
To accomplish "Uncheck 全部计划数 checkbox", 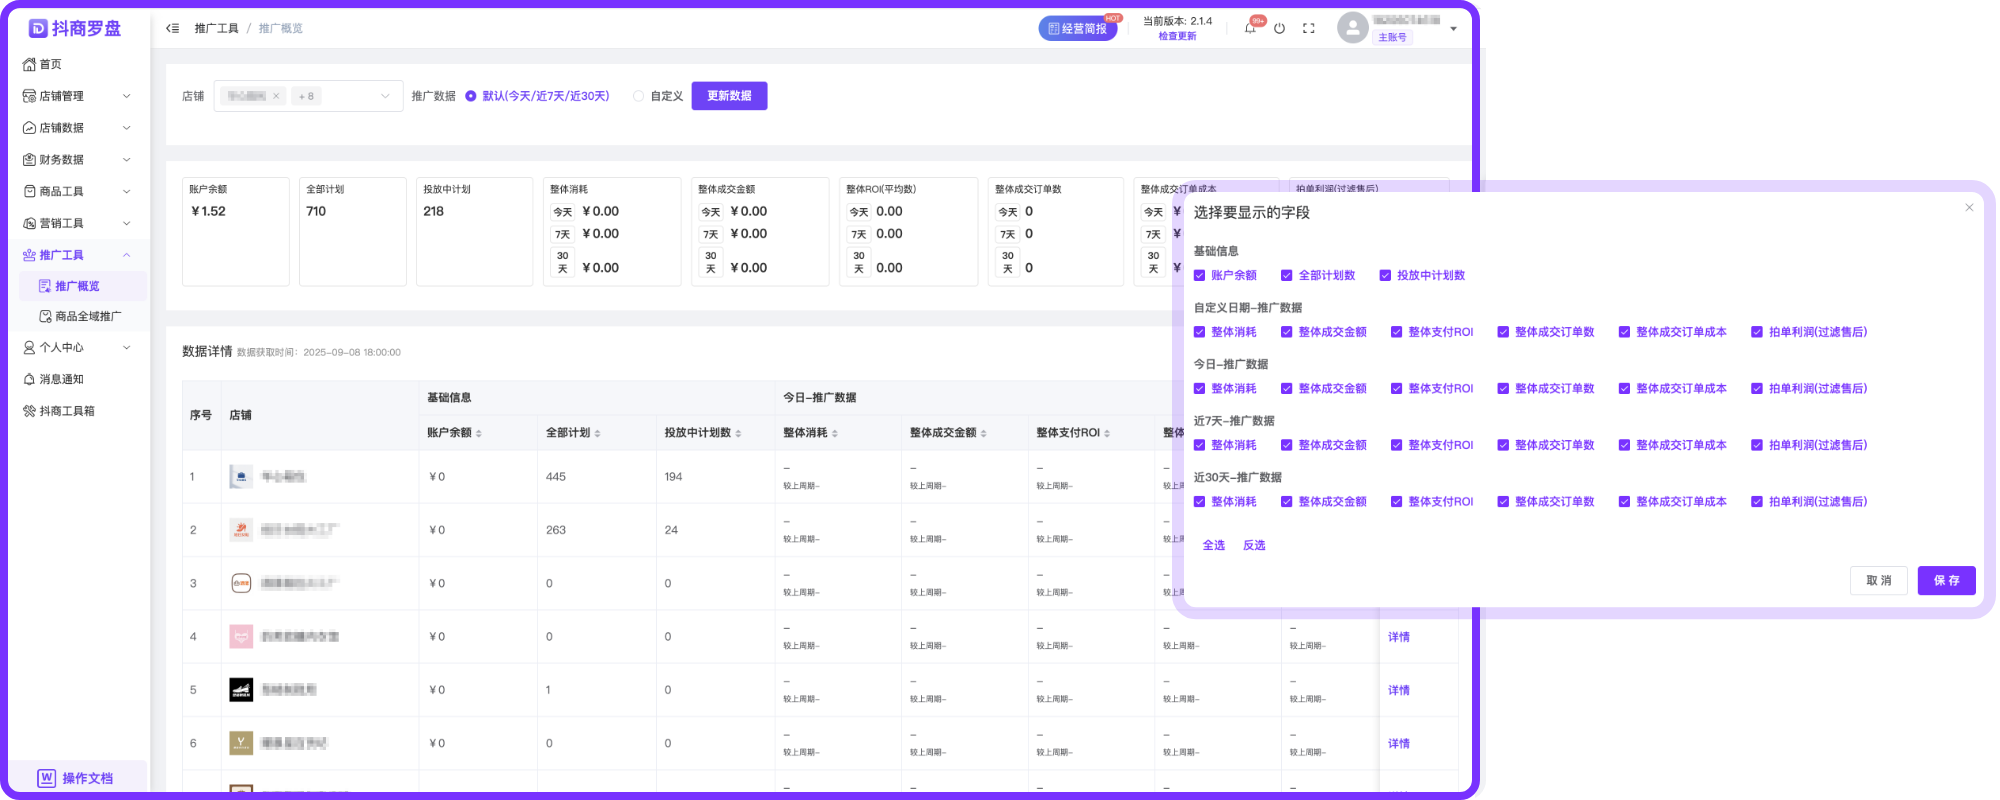I will [1287, 275].
